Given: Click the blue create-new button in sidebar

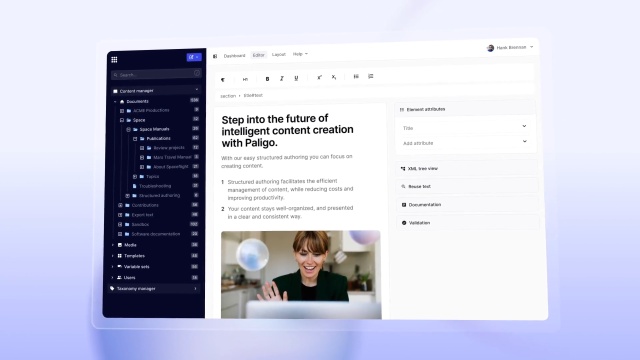Looking at the screenshot, I should point(194,57).
